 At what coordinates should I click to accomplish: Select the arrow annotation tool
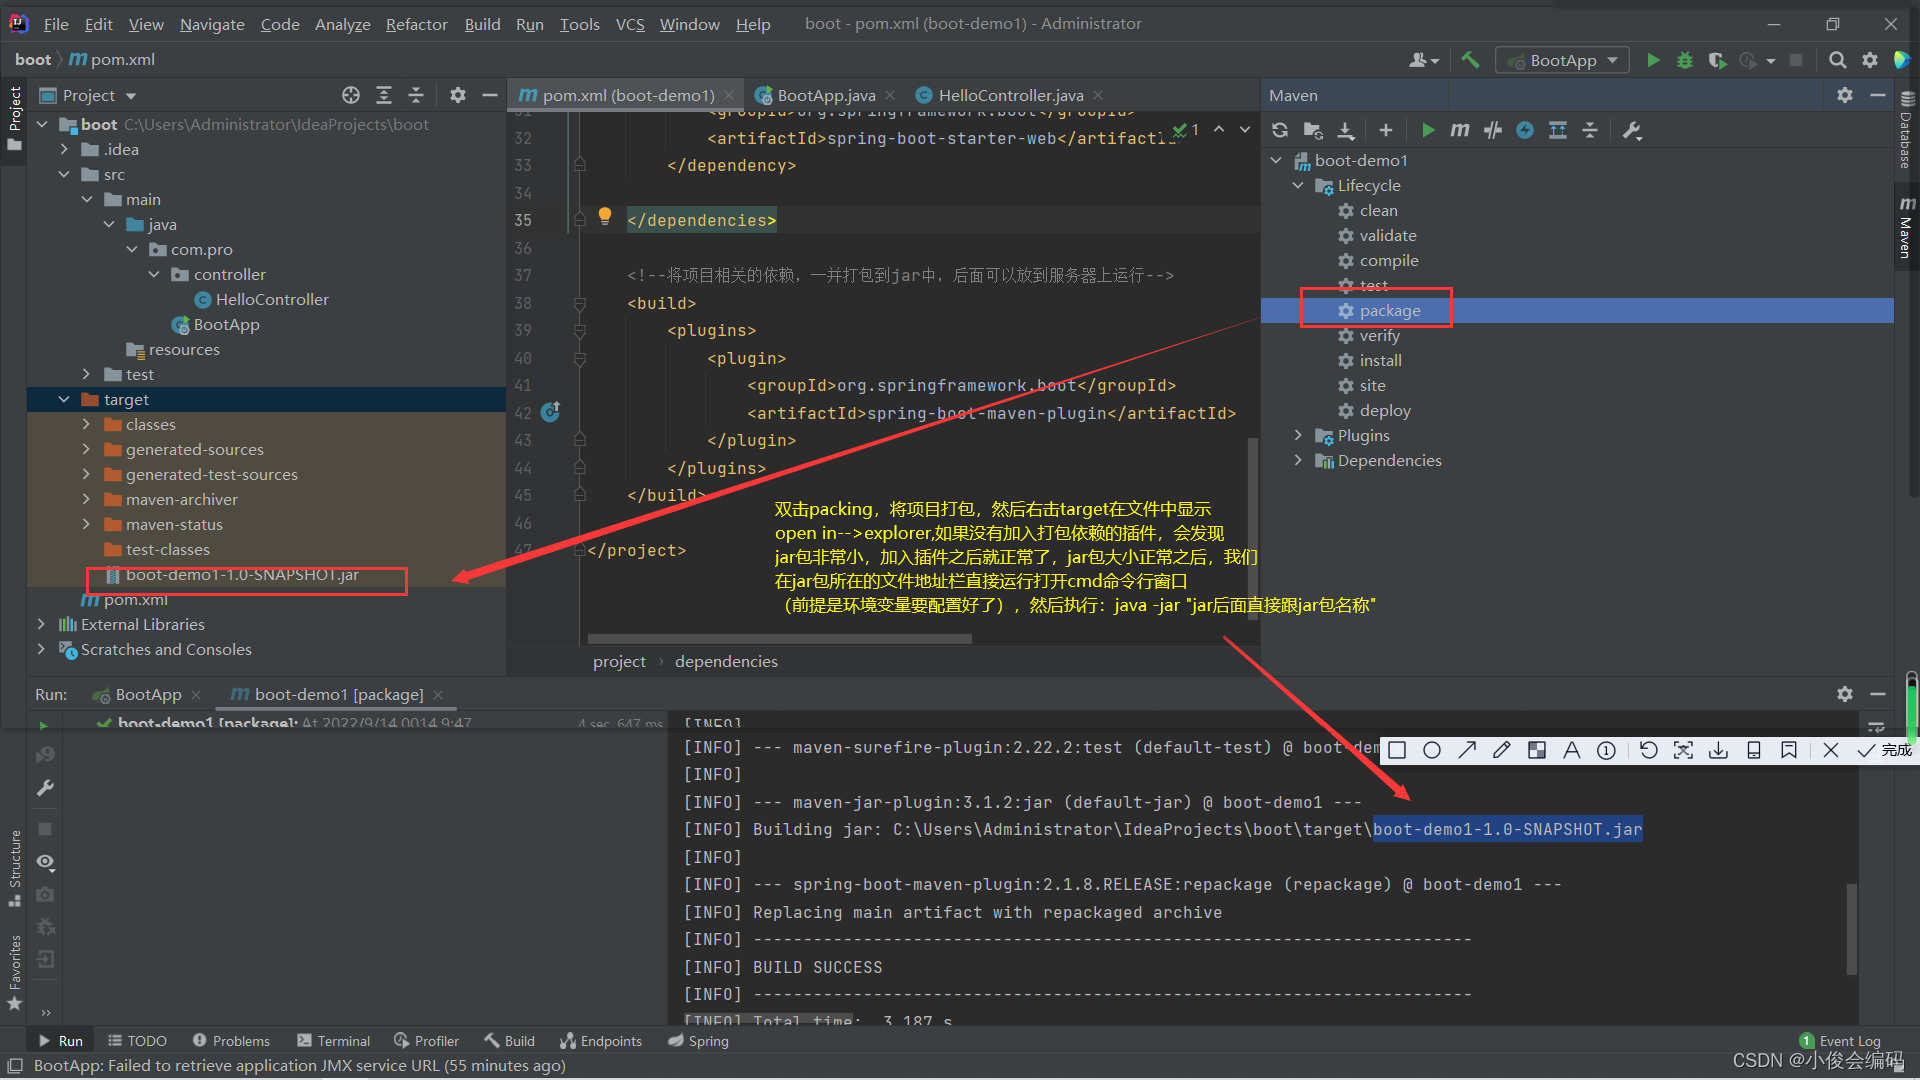(1467, 750)
